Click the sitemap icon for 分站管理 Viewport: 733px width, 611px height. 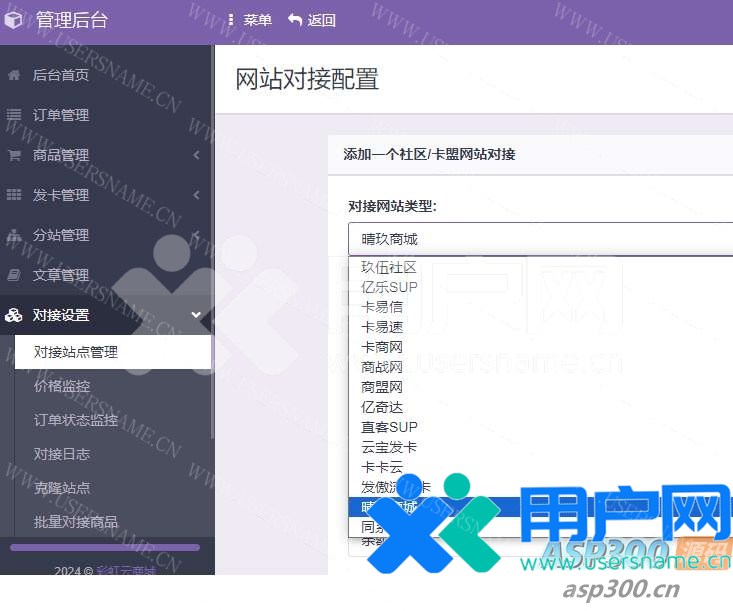tap(14, 235)
